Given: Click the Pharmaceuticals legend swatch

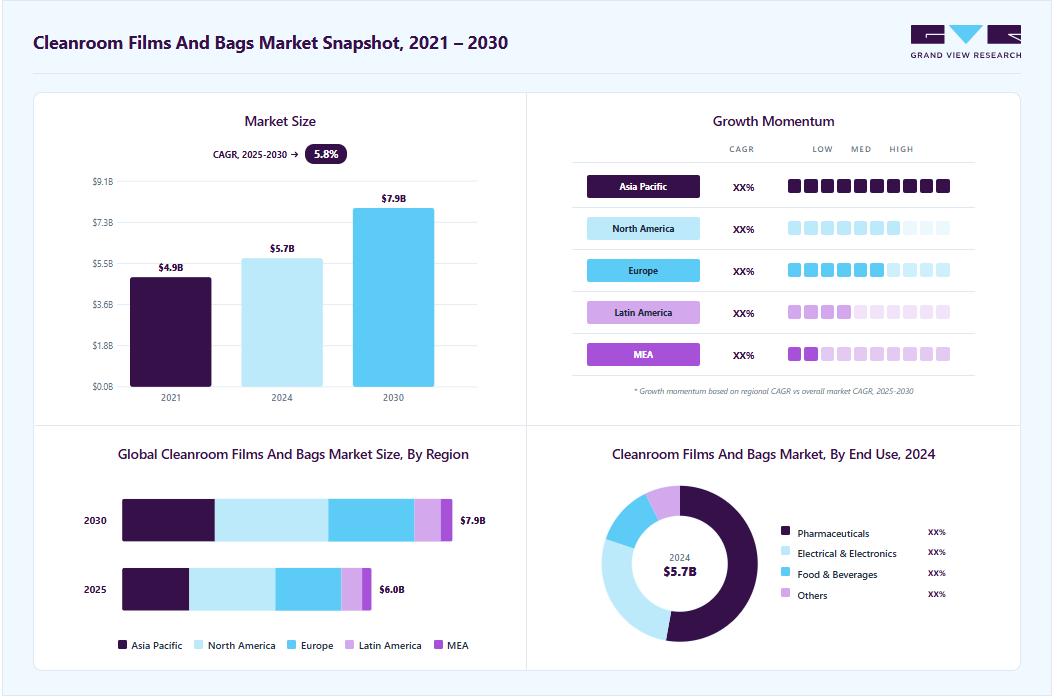Looking at the screenshot, I should pyautogui.click(x=785, y=530).
